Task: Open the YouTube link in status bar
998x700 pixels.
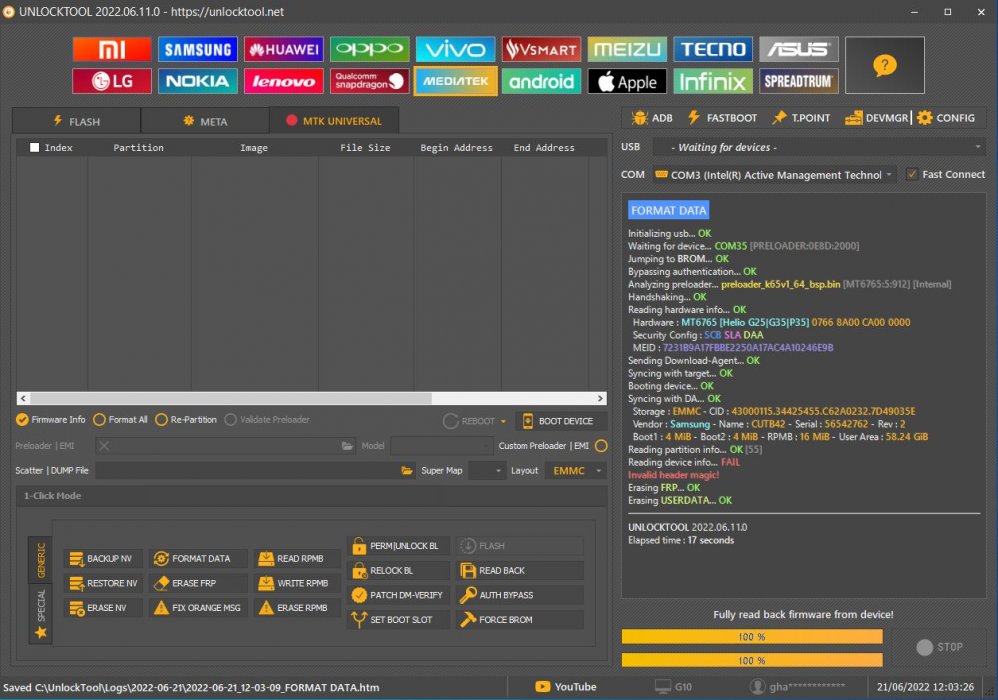Action: (x=566, y=687)
